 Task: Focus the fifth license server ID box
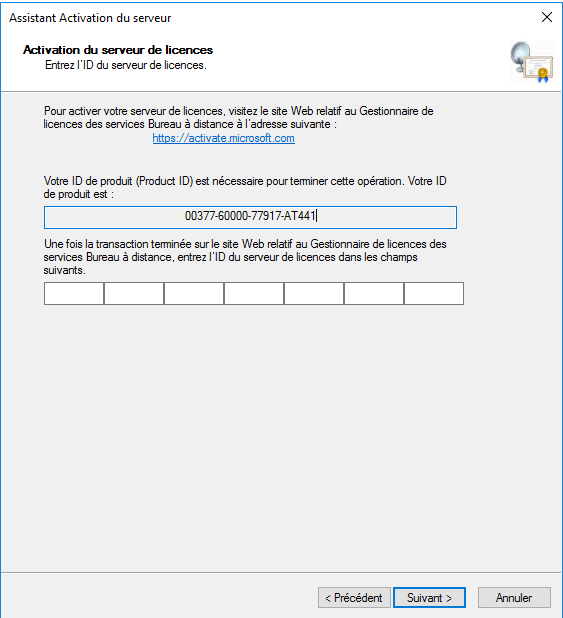pyautogui.click(x=314, y=293)
